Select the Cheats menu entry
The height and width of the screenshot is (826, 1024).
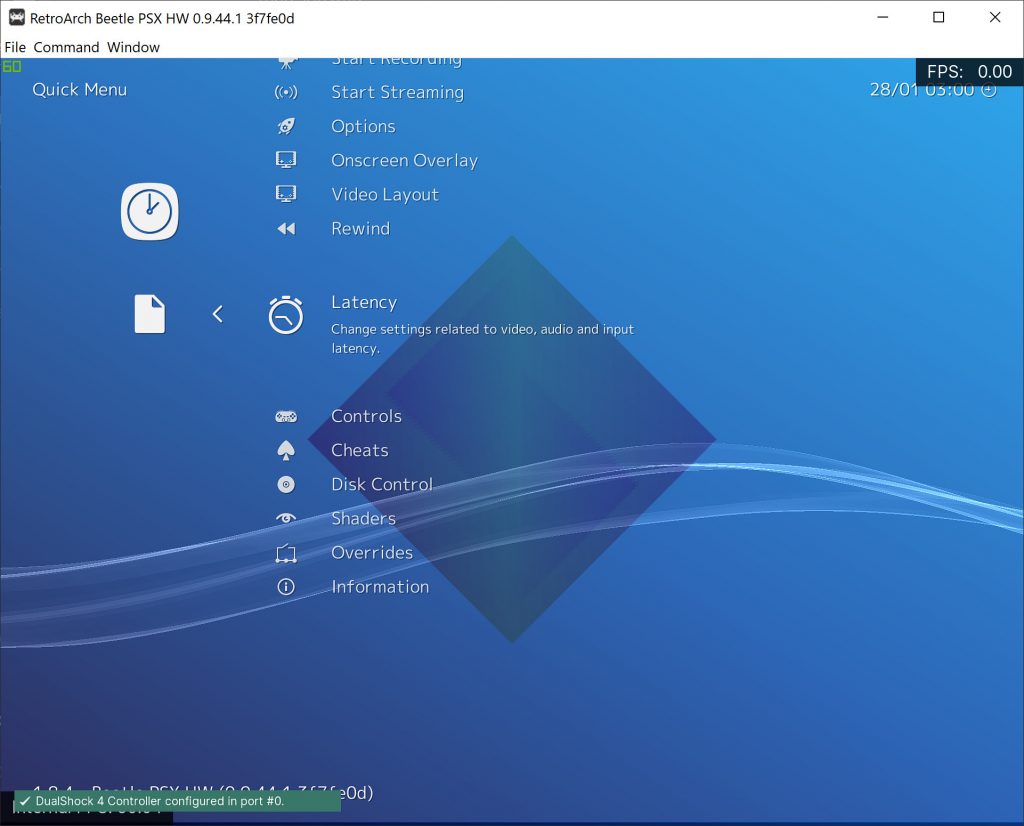[360, 451]
